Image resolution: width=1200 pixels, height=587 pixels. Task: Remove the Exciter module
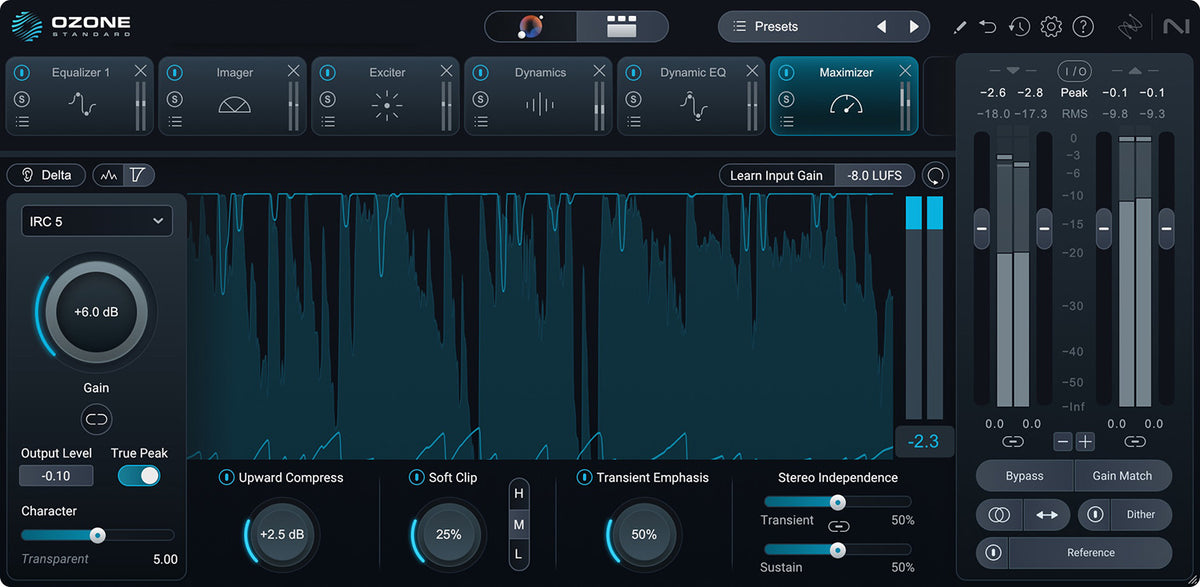click(446, 70)
